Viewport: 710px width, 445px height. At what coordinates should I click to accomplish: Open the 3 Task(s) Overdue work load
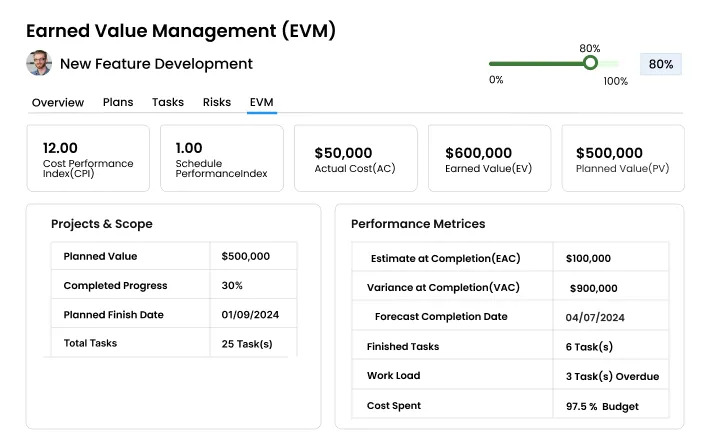tap(612, 377)
